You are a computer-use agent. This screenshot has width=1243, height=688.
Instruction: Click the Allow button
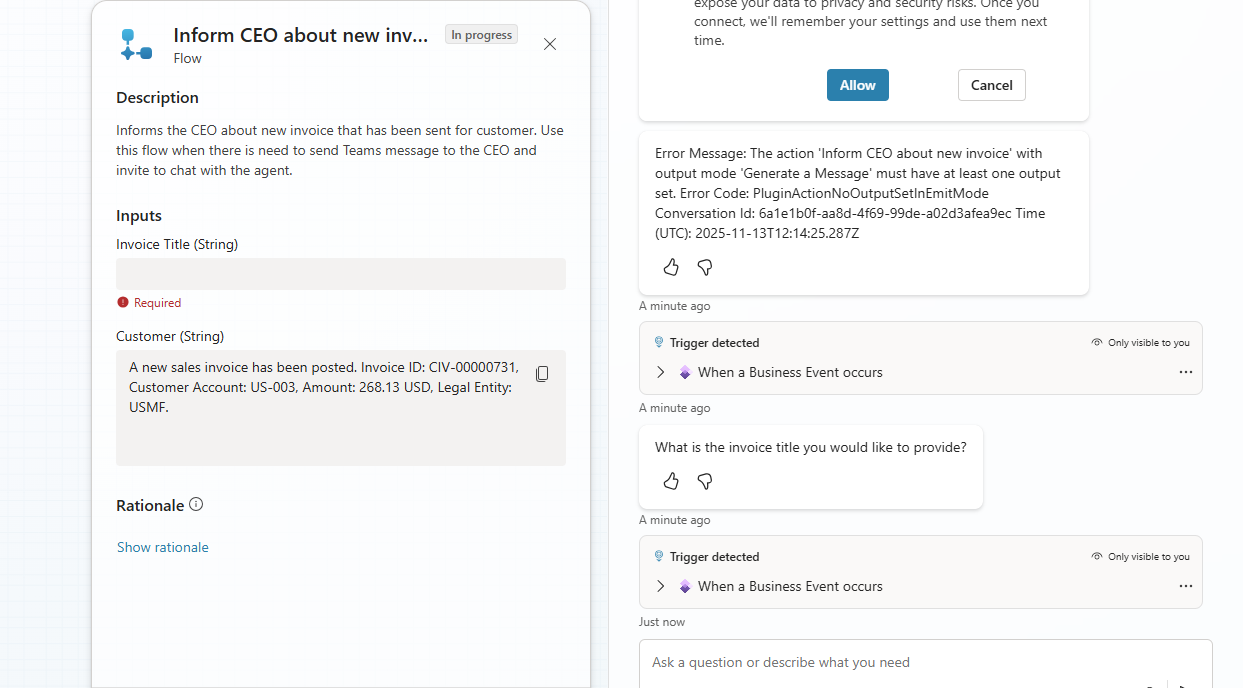[x=858, y=85]
